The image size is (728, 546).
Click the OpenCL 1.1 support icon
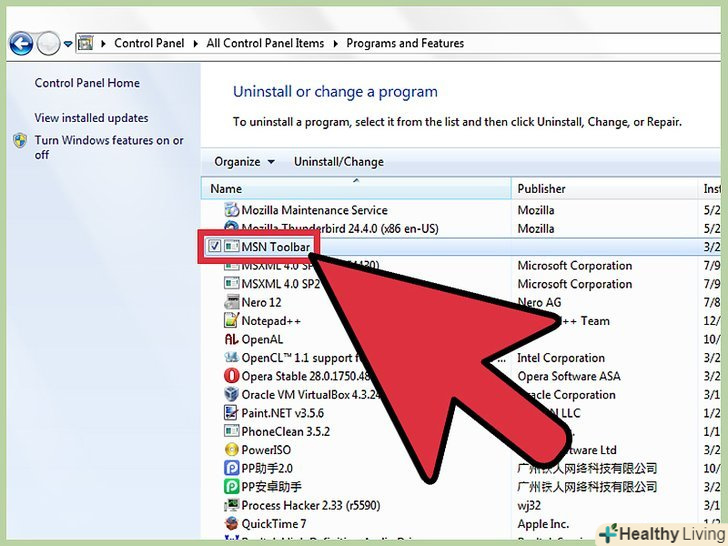[x=231, y=357]
